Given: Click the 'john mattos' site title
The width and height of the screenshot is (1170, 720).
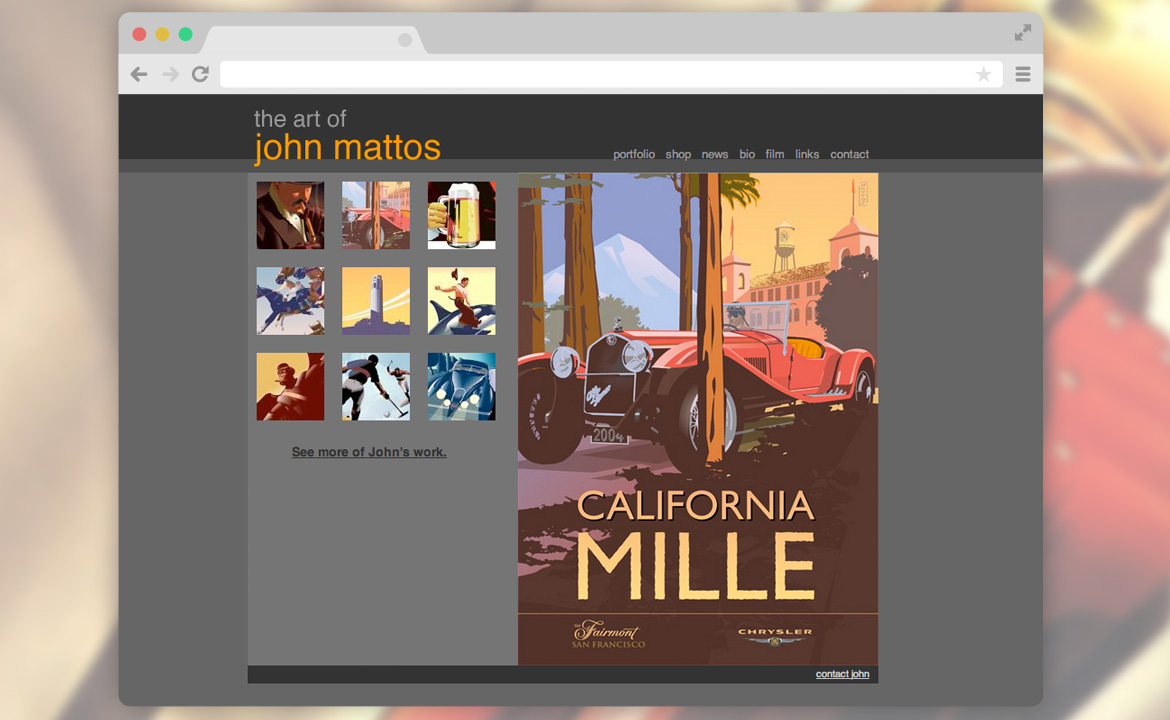Looking at the screenshot, I should (347, 148).
